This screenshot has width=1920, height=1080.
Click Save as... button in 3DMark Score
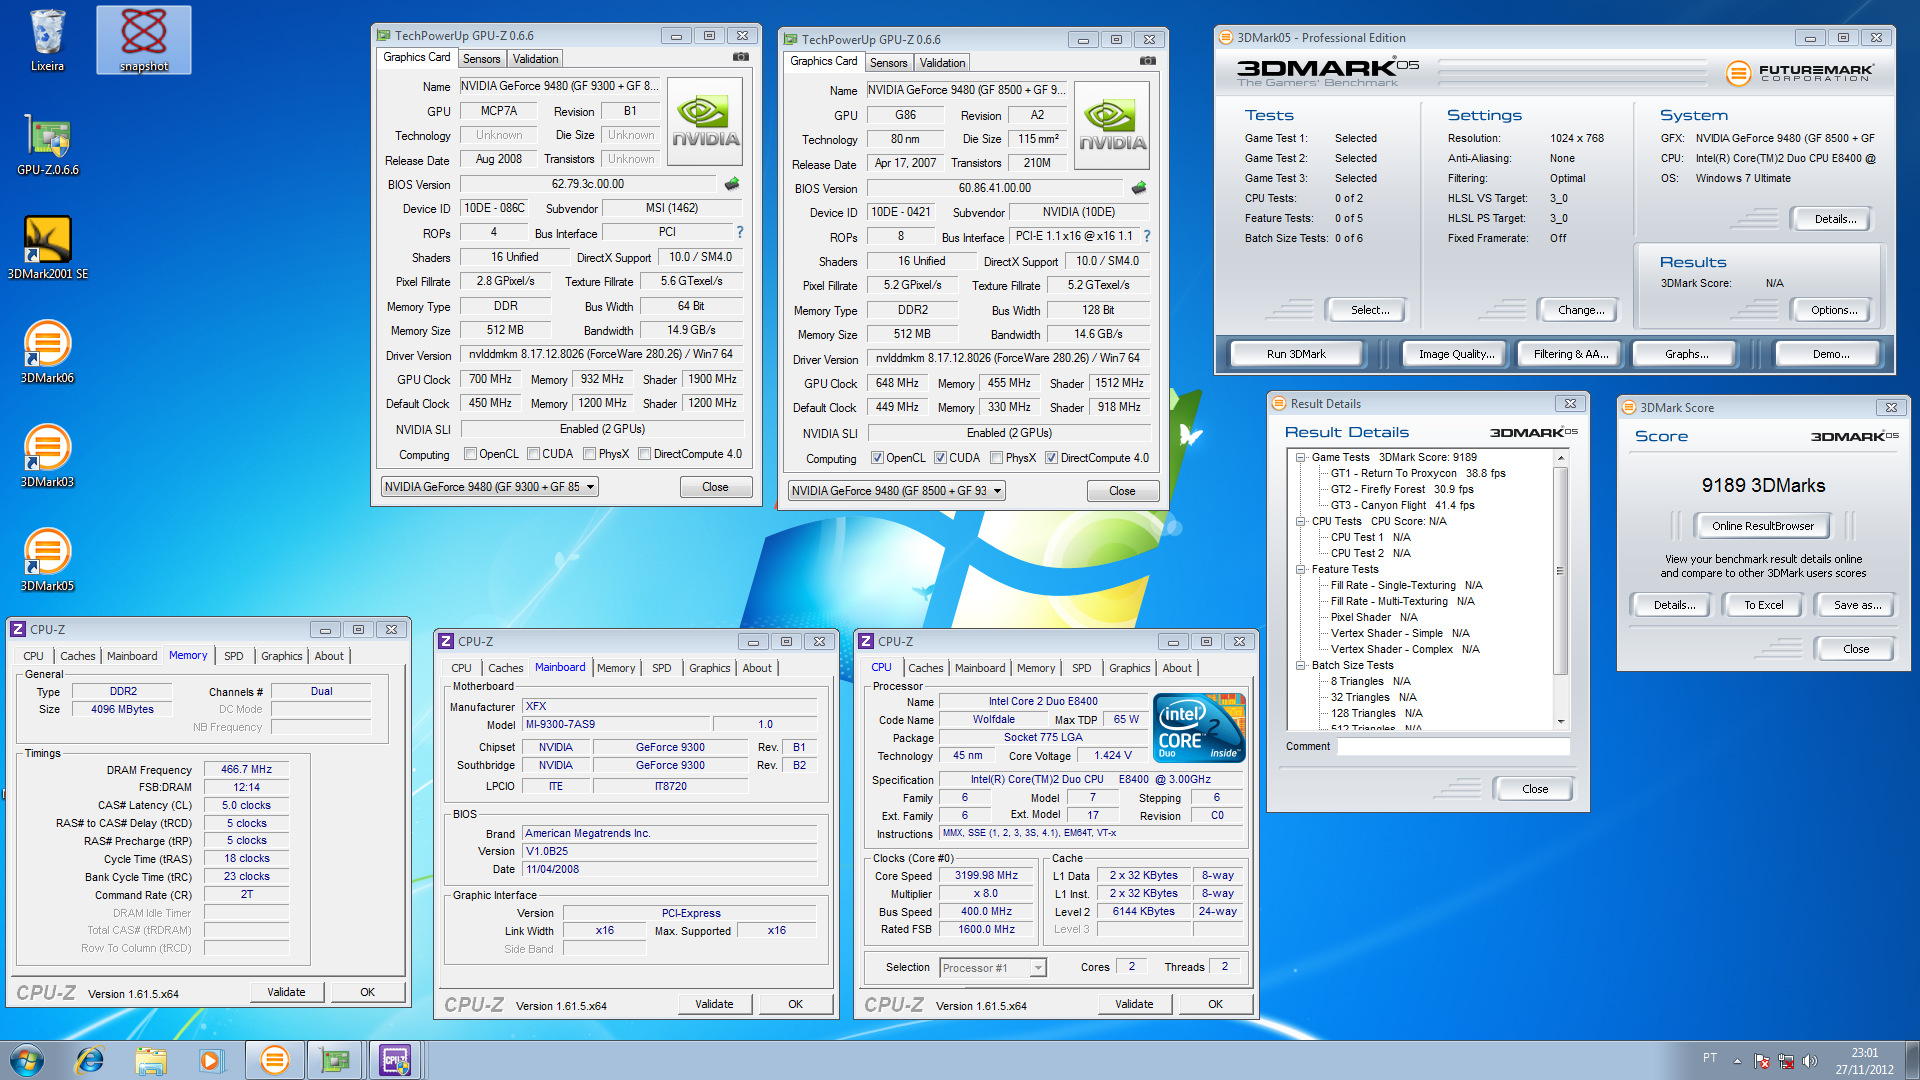click(x=1858, y=605)
